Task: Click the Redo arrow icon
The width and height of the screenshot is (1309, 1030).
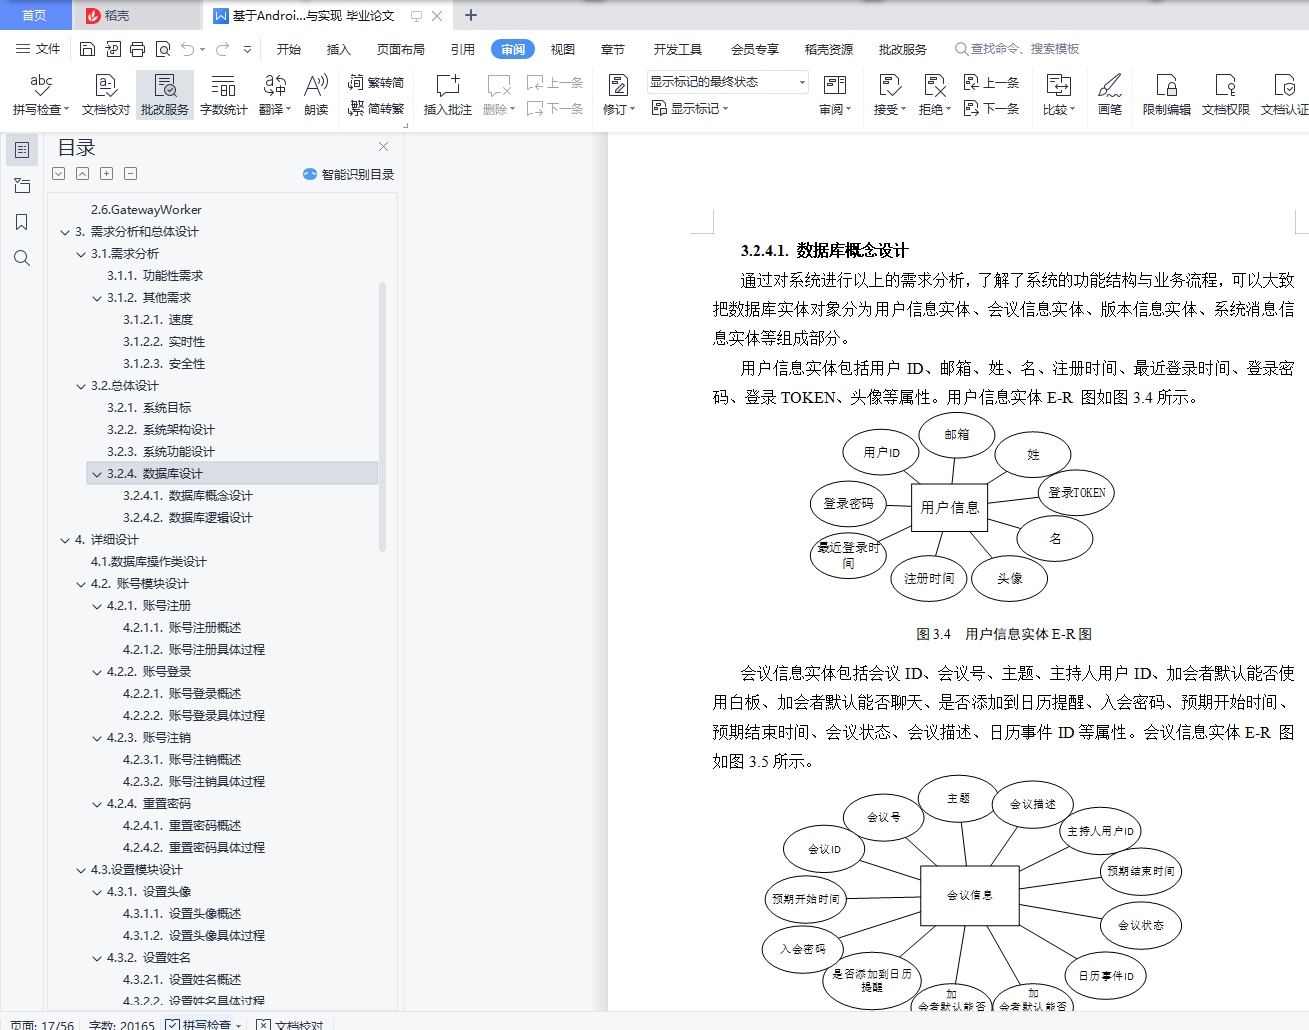Action: [x=222, y=49]
